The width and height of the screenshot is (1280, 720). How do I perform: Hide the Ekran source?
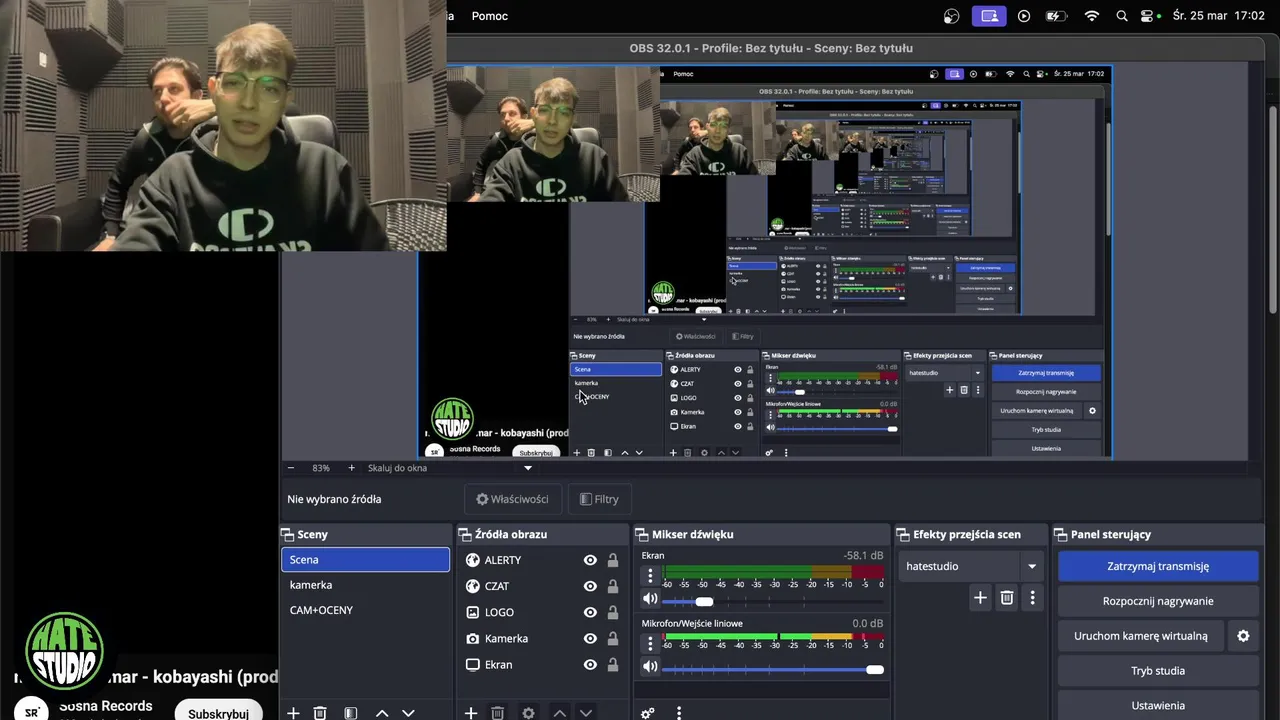pos(590,665)
